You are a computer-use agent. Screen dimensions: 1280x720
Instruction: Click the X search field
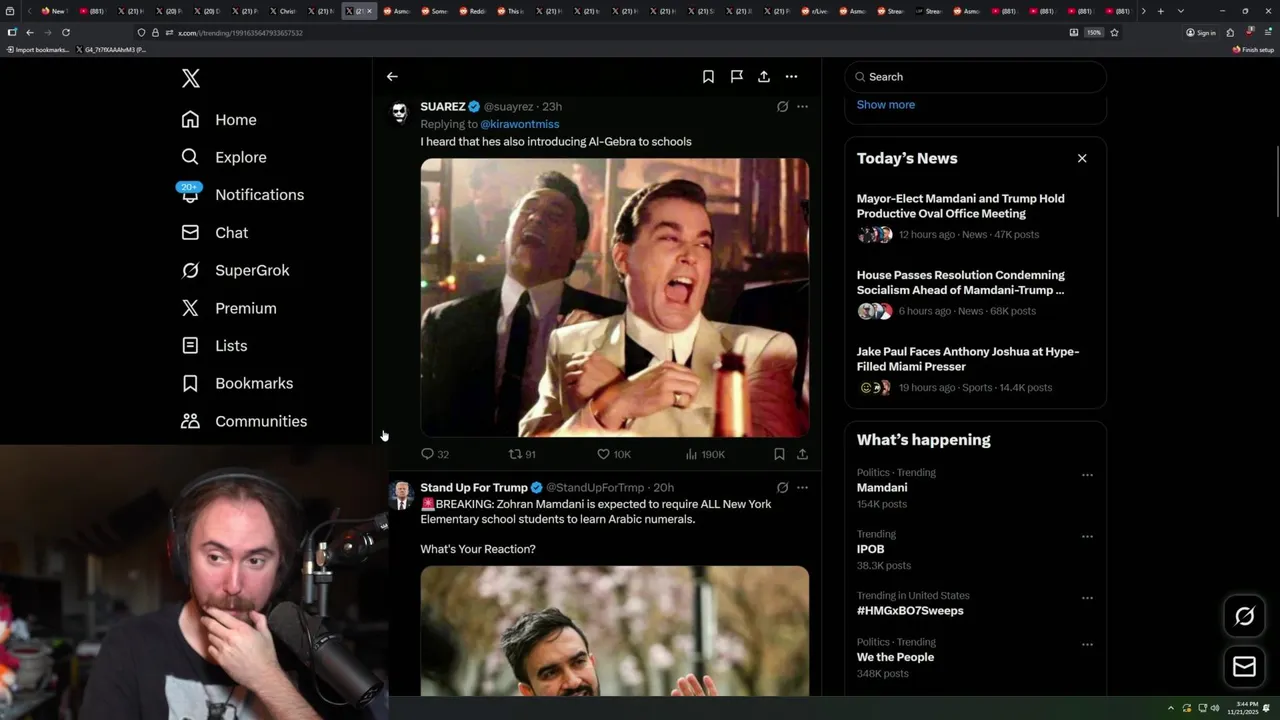[975, 77]
